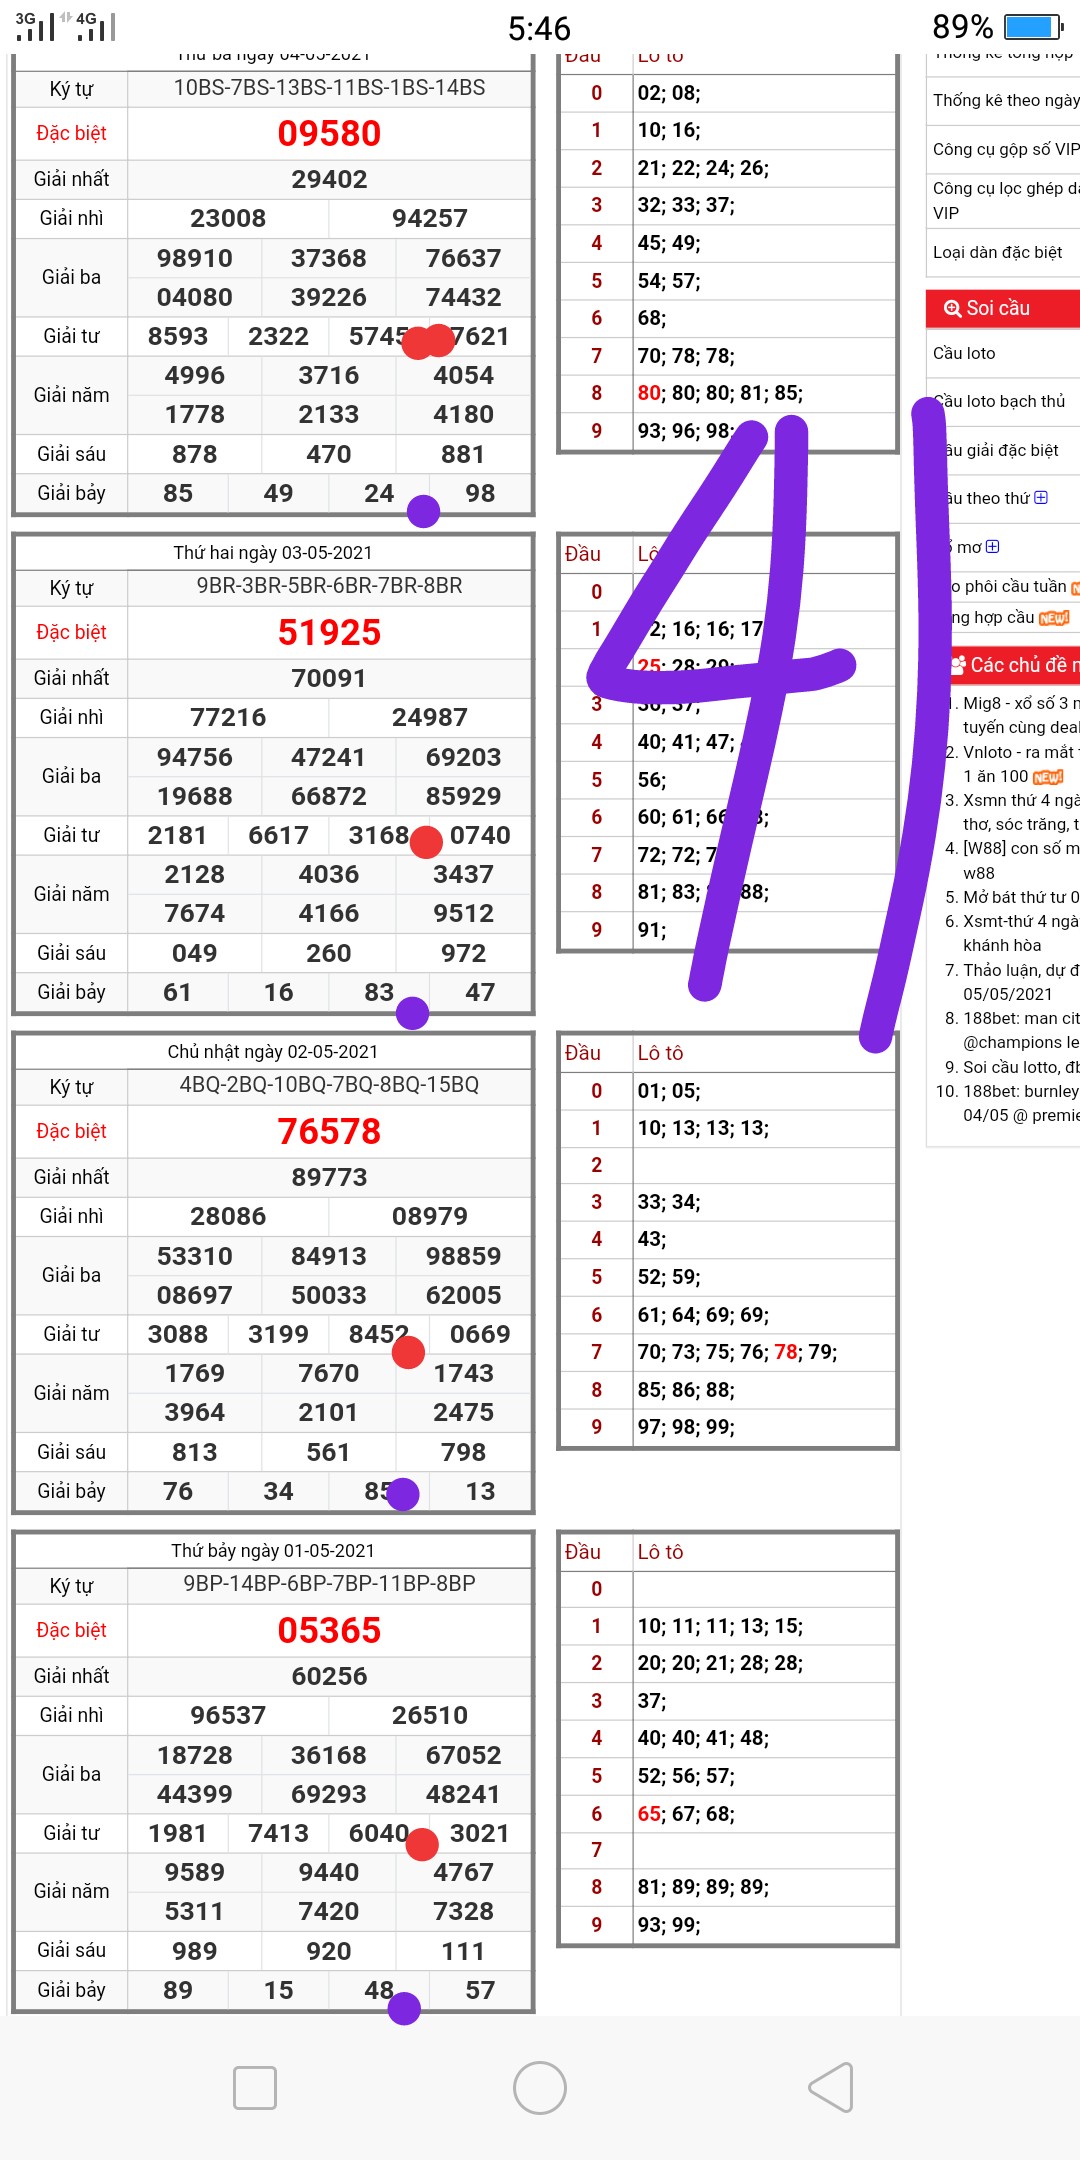This screenshot has width=1080, height=2160.
Task: Click the loto row '61; 64; 69; 69;'
Action: (x=704, y=1315)
